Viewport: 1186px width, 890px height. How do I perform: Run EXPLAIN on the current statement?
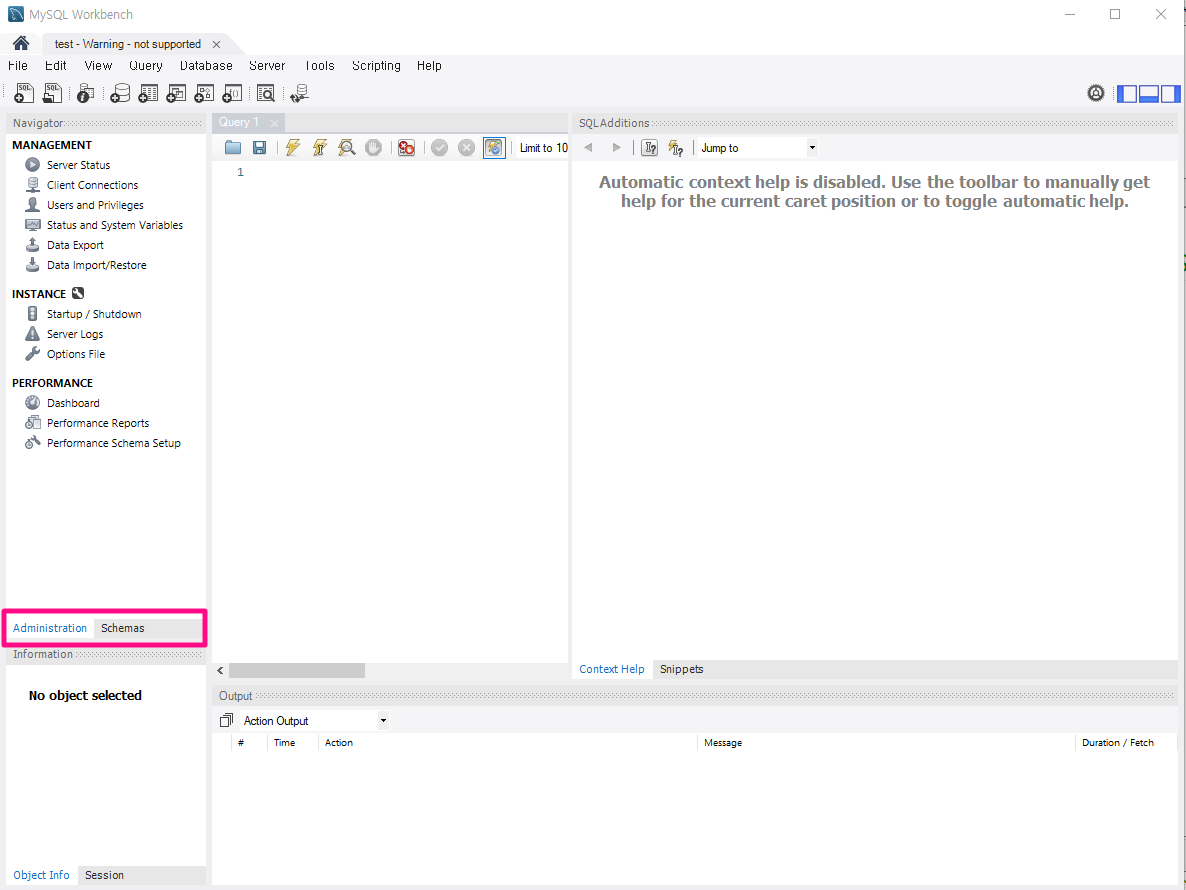[x=346, y=147]
